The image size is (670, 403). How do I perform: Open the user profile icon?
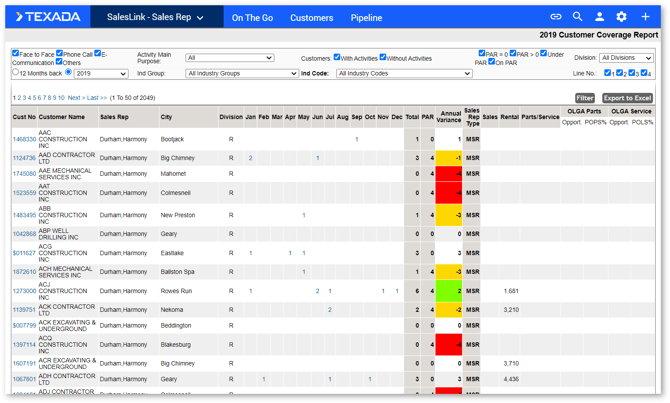click(x=600, y=17)
